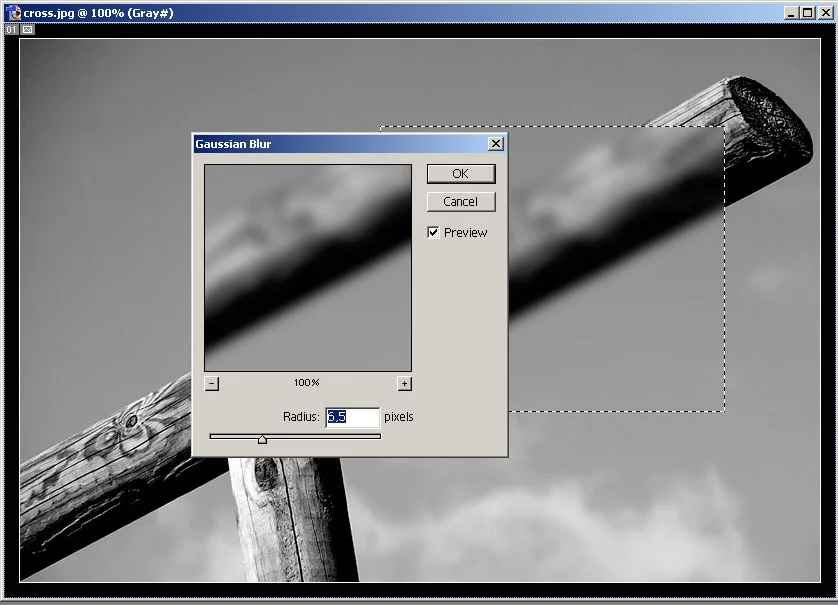Viewport: 838px width, 605px height.
Task: Click the OK button in Gaussian Blur
Action: (460, 174)
